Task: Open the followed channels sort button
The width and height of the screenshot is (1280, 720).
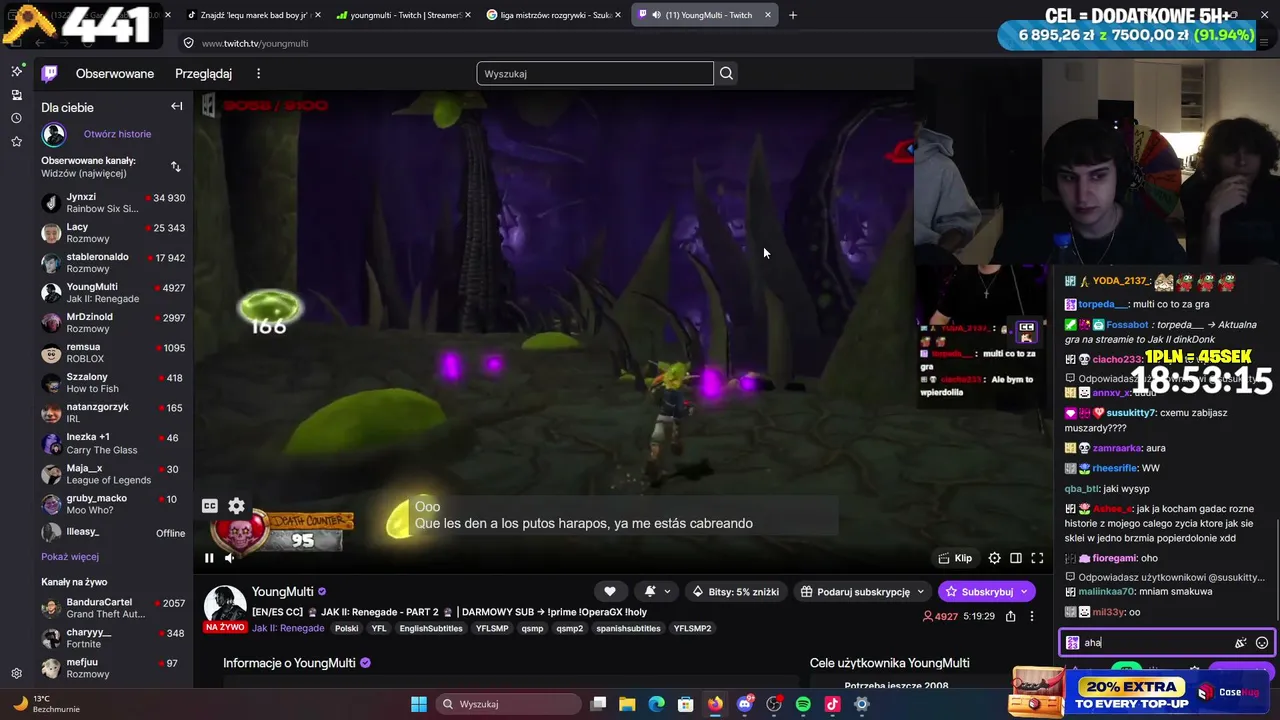Action: coord(176,167)
